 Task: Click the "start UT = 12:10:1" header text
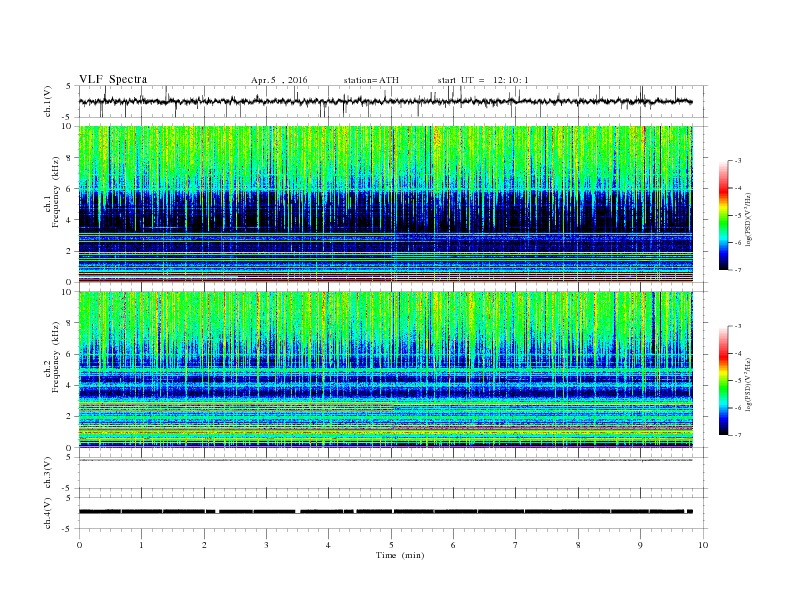(483, 80)
